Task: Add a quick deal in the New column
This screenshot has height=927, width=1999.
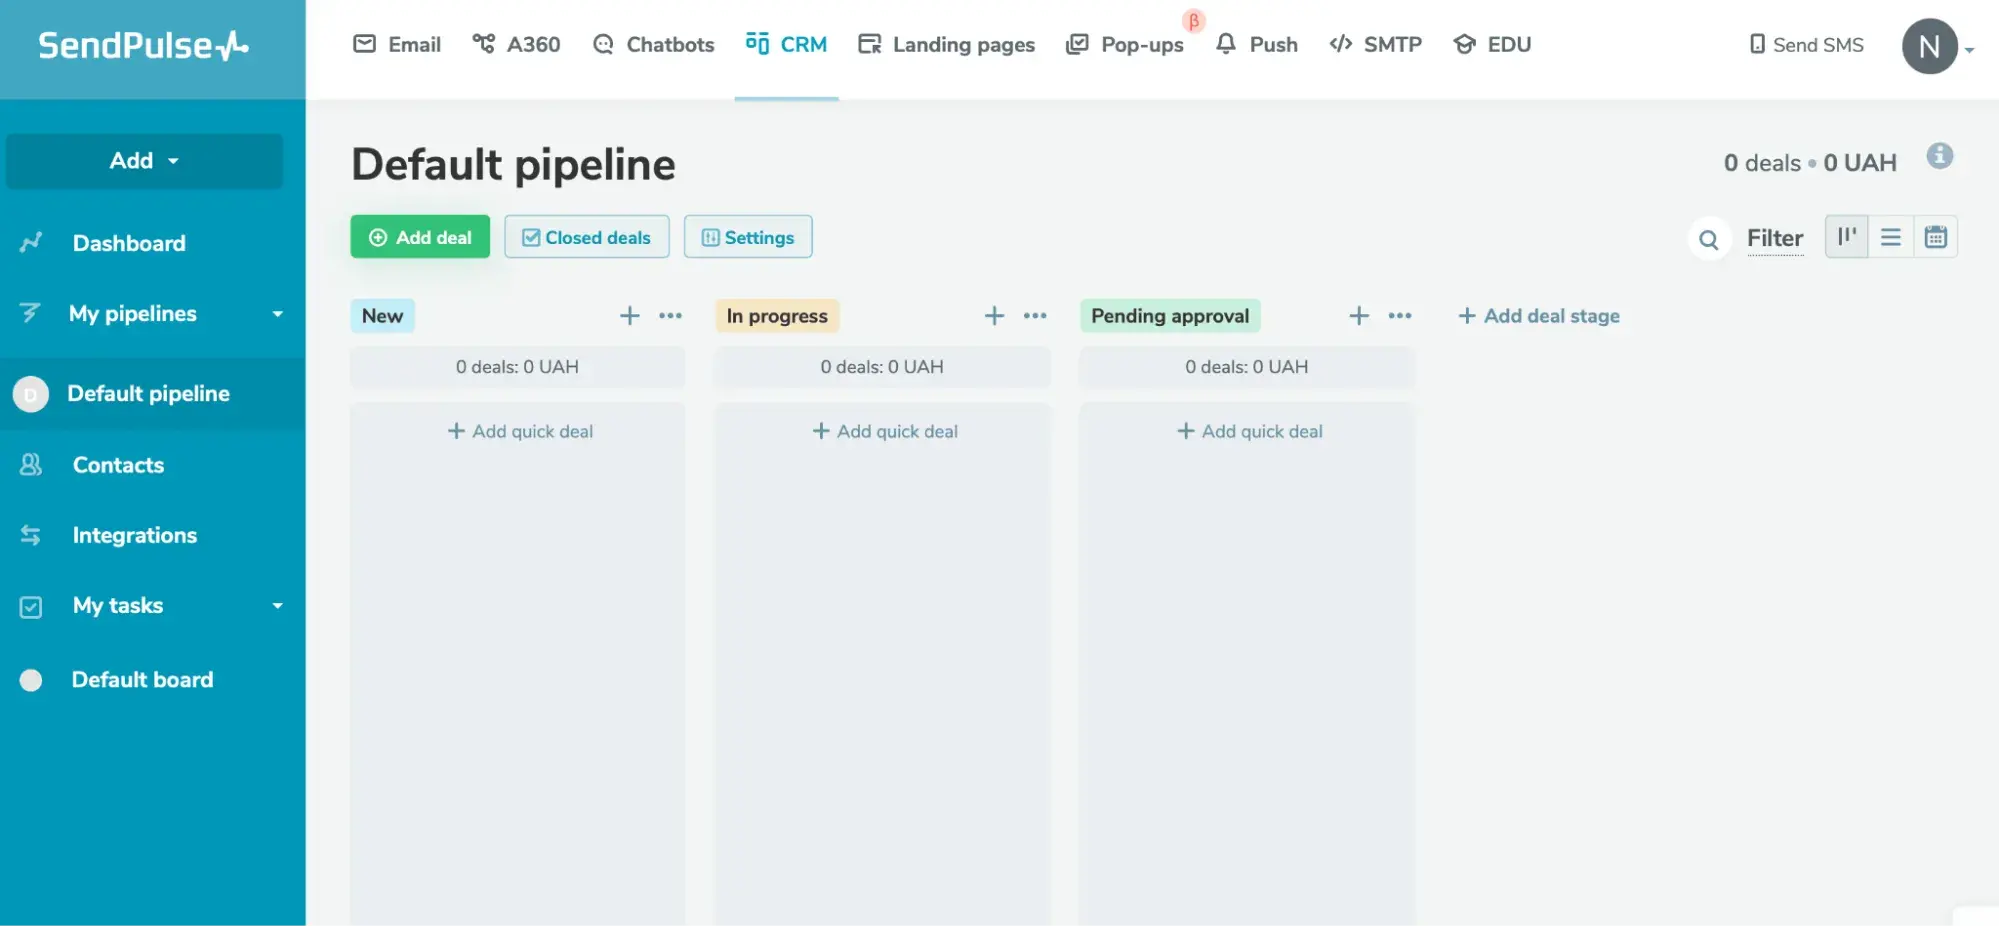Action: click(518, 431)
